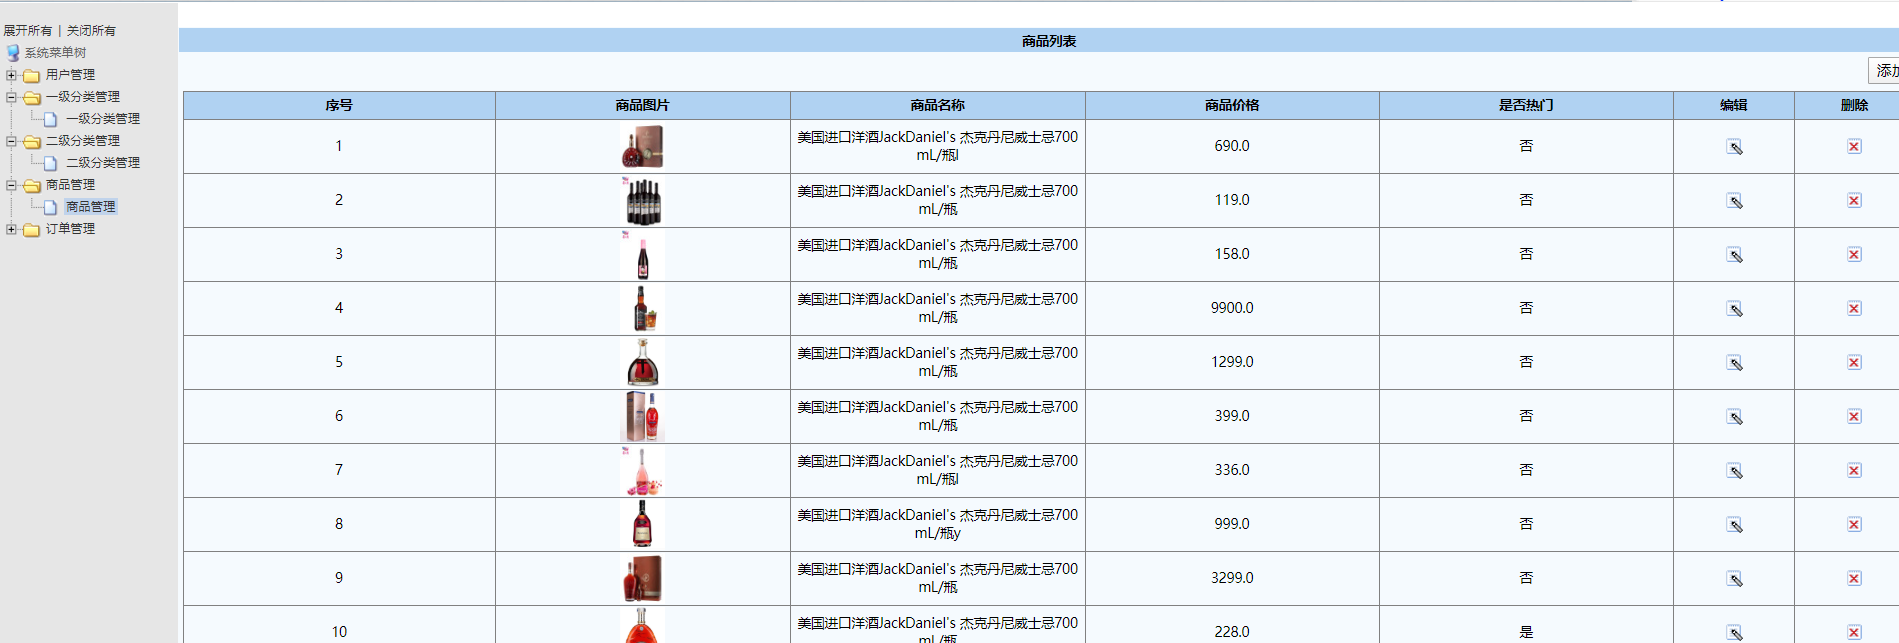Click the 商品价格 column header
Image resolution: width=1899 pixels, height=643 pixels.
1232,105
